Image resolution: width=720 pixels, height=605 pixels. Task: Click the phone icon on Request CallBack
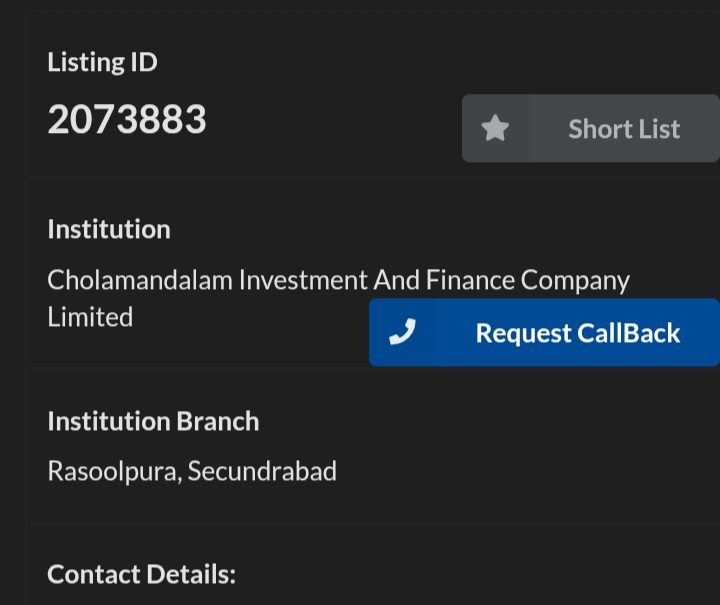click(x=402, y=333)
